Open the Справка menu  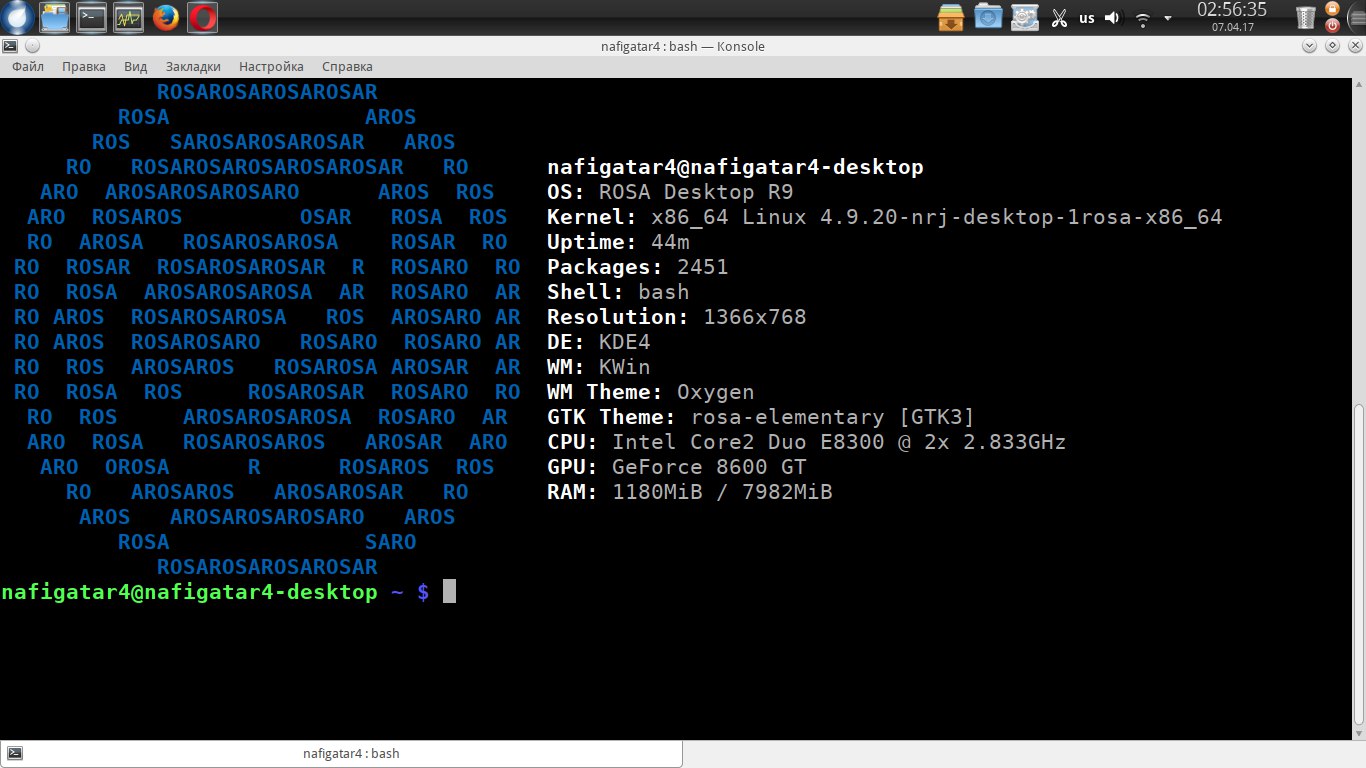coord(347,67)
